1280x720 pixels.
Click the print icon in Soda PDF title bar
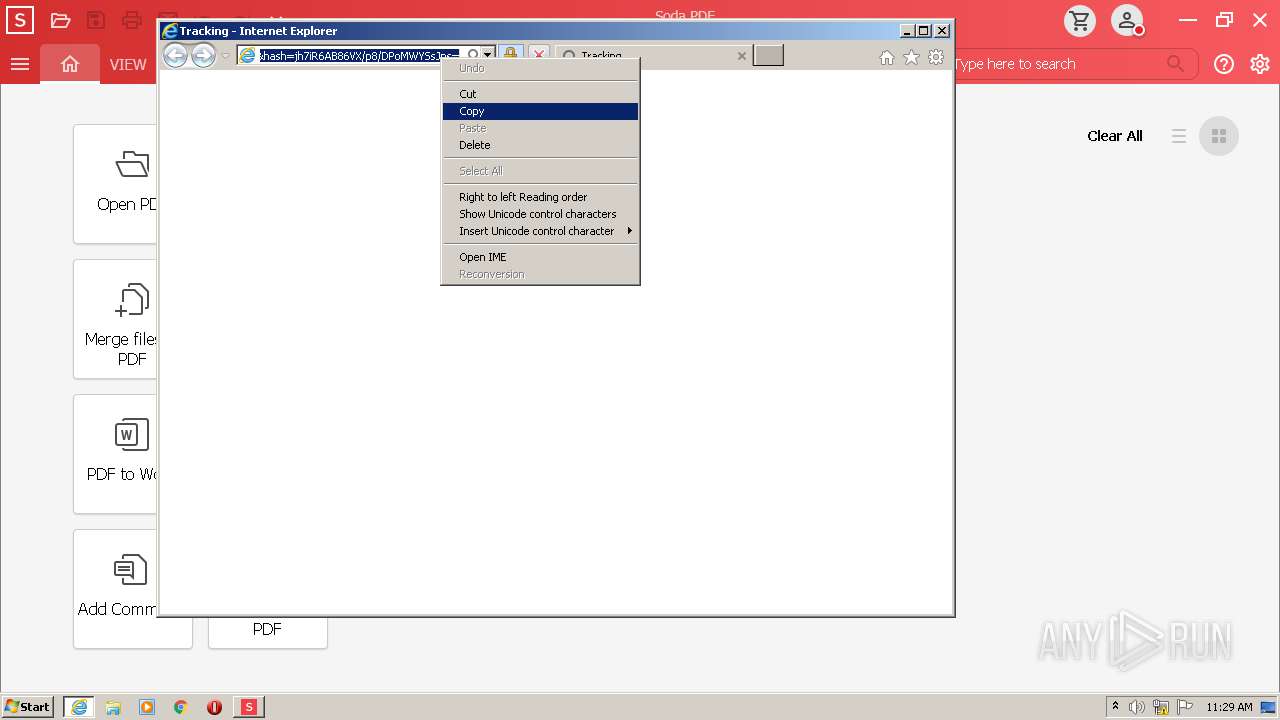(x=131, y=20)
